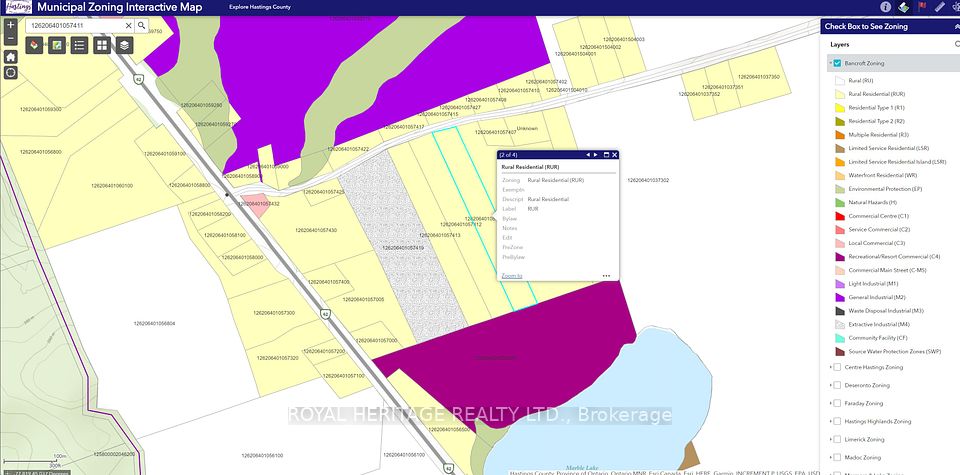Click the Hastings County logo
This screenshot has width=960, height=475.
(18, 7)
